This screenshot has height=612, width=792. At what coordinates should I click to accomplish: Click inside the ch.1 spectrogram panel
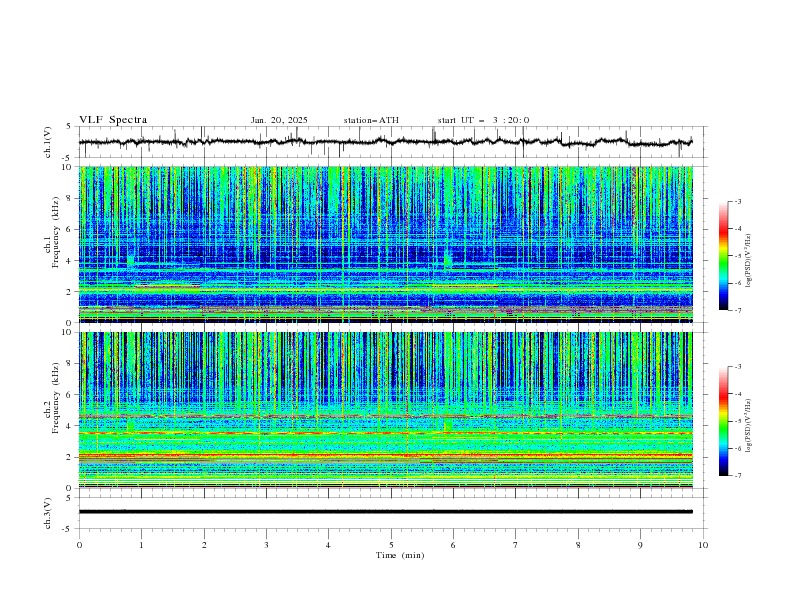386,244
